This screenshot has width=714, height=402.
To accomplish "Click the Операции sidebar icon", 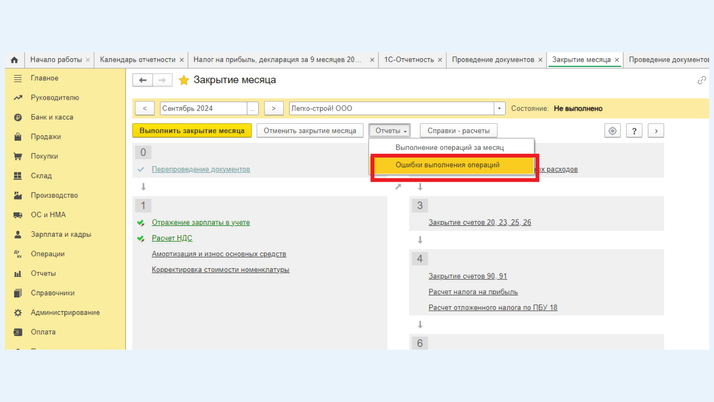I will pyautogui.click(x=18, y=254).
